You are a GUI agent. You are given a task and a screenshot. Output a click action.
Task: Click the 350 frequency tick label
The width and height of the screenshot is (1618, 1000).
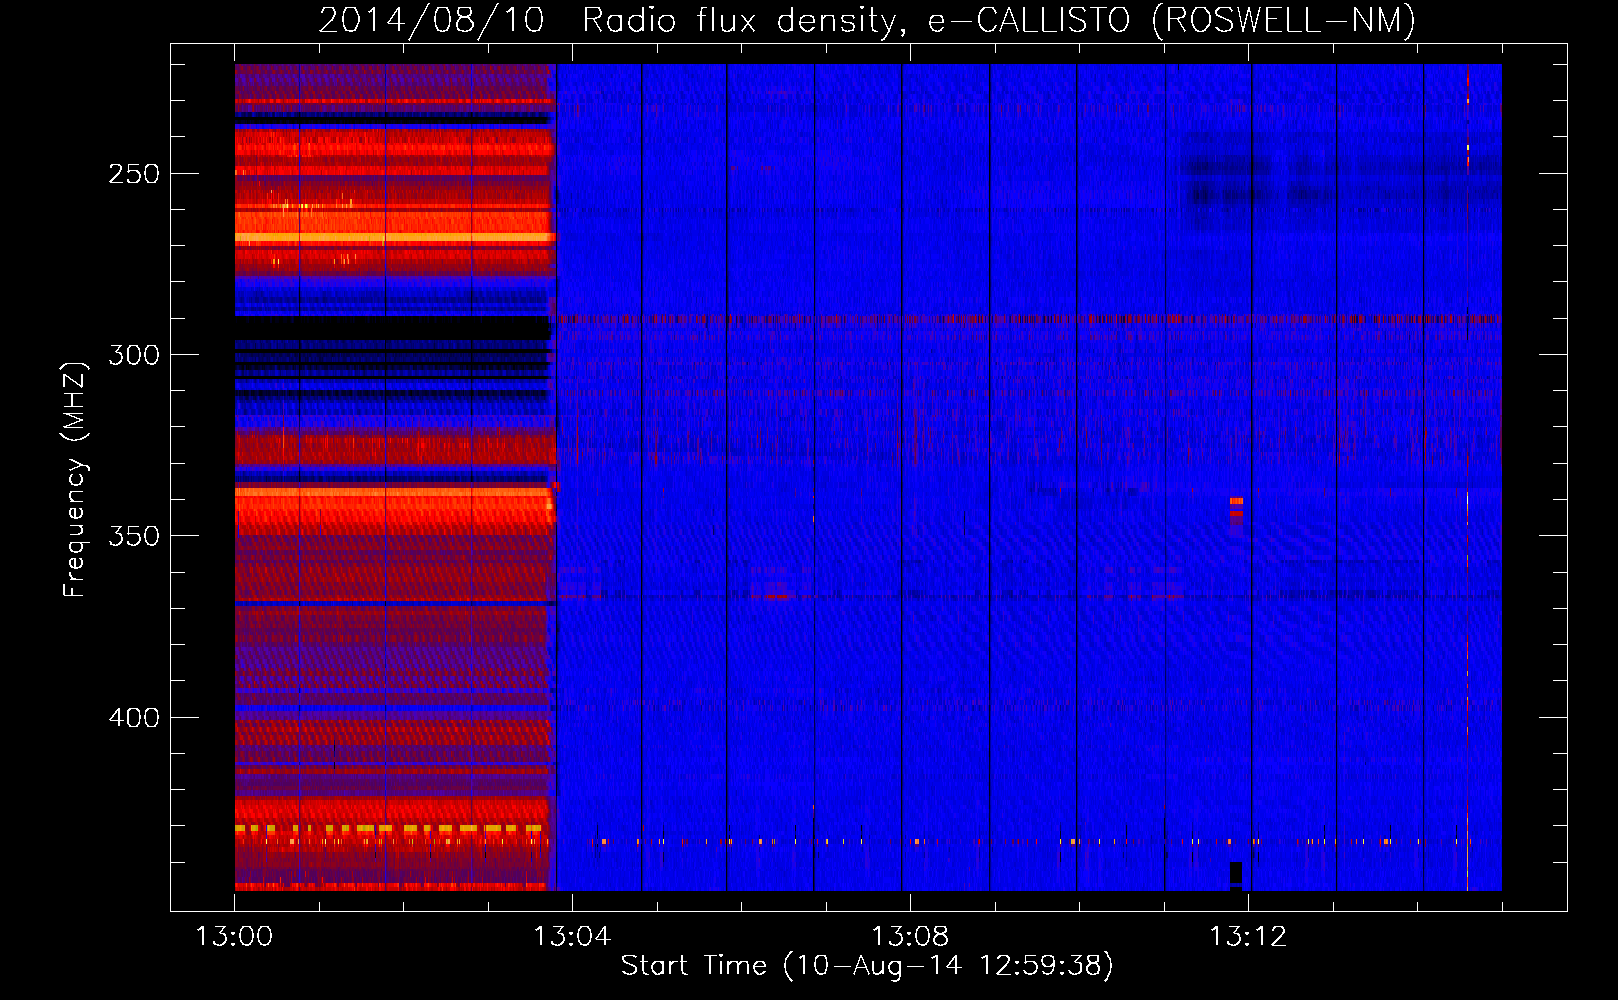[133, 536]
